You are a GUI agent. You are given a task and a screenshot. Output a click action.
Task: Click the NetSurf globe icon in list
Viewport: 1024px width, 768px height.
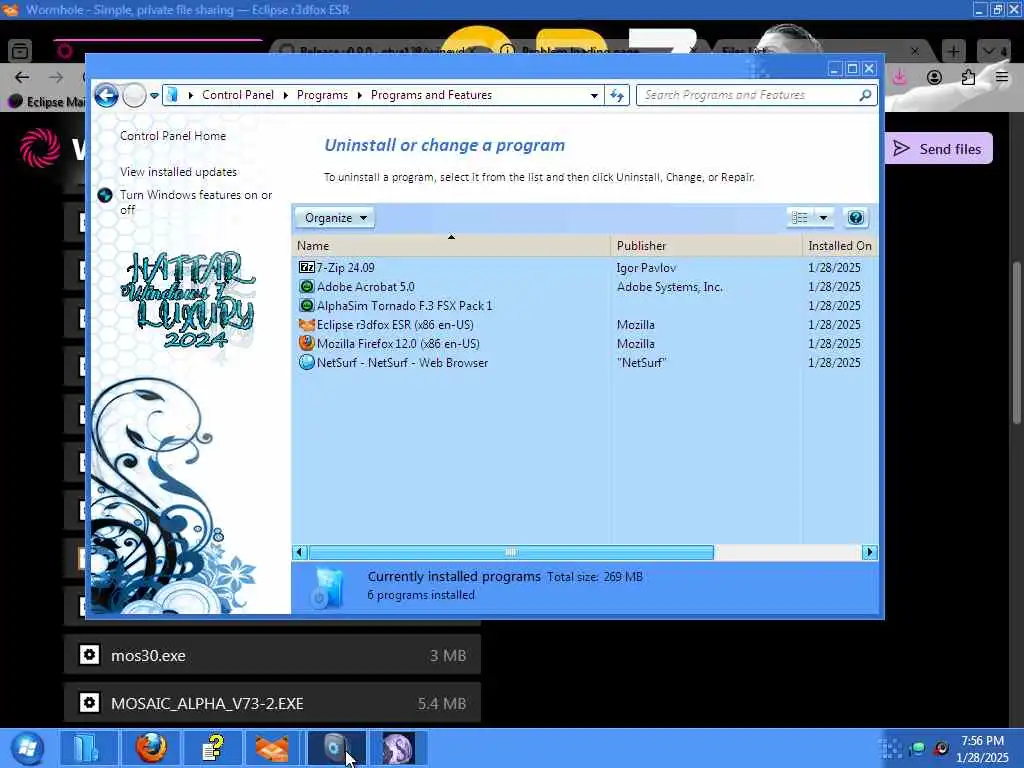tap(306, 362)
